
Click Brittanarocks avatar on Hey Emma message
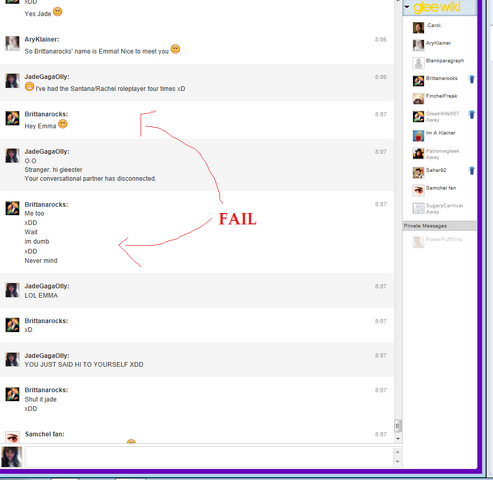point(12,118)
